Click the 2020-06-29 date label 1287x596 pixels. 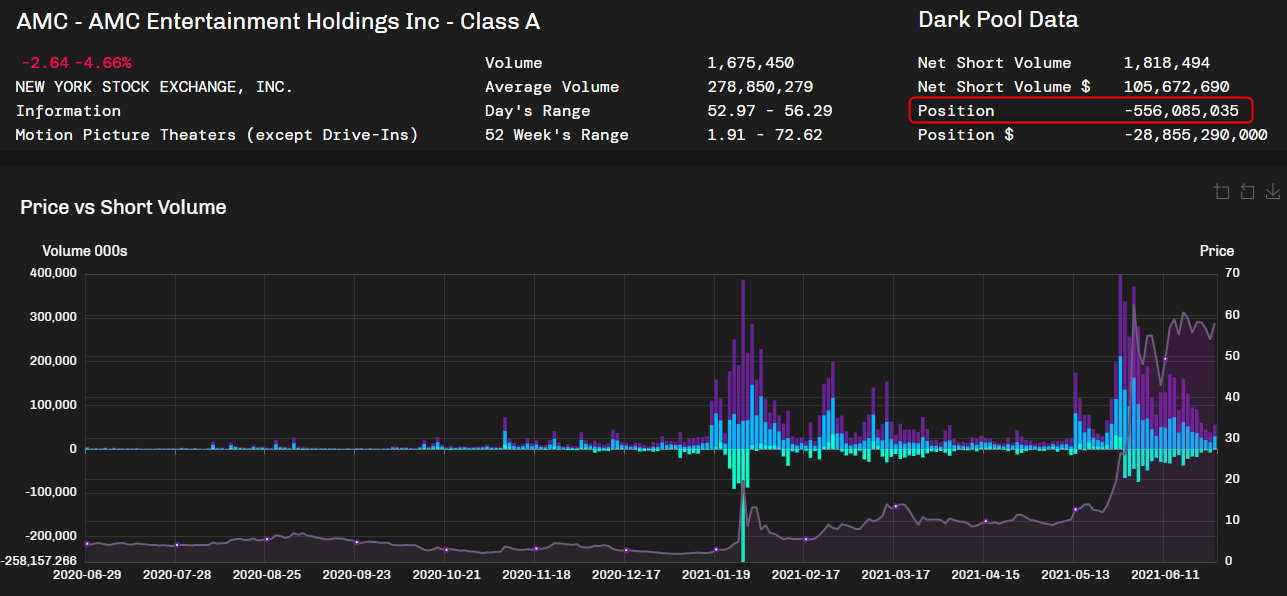(x=86, y=575)
